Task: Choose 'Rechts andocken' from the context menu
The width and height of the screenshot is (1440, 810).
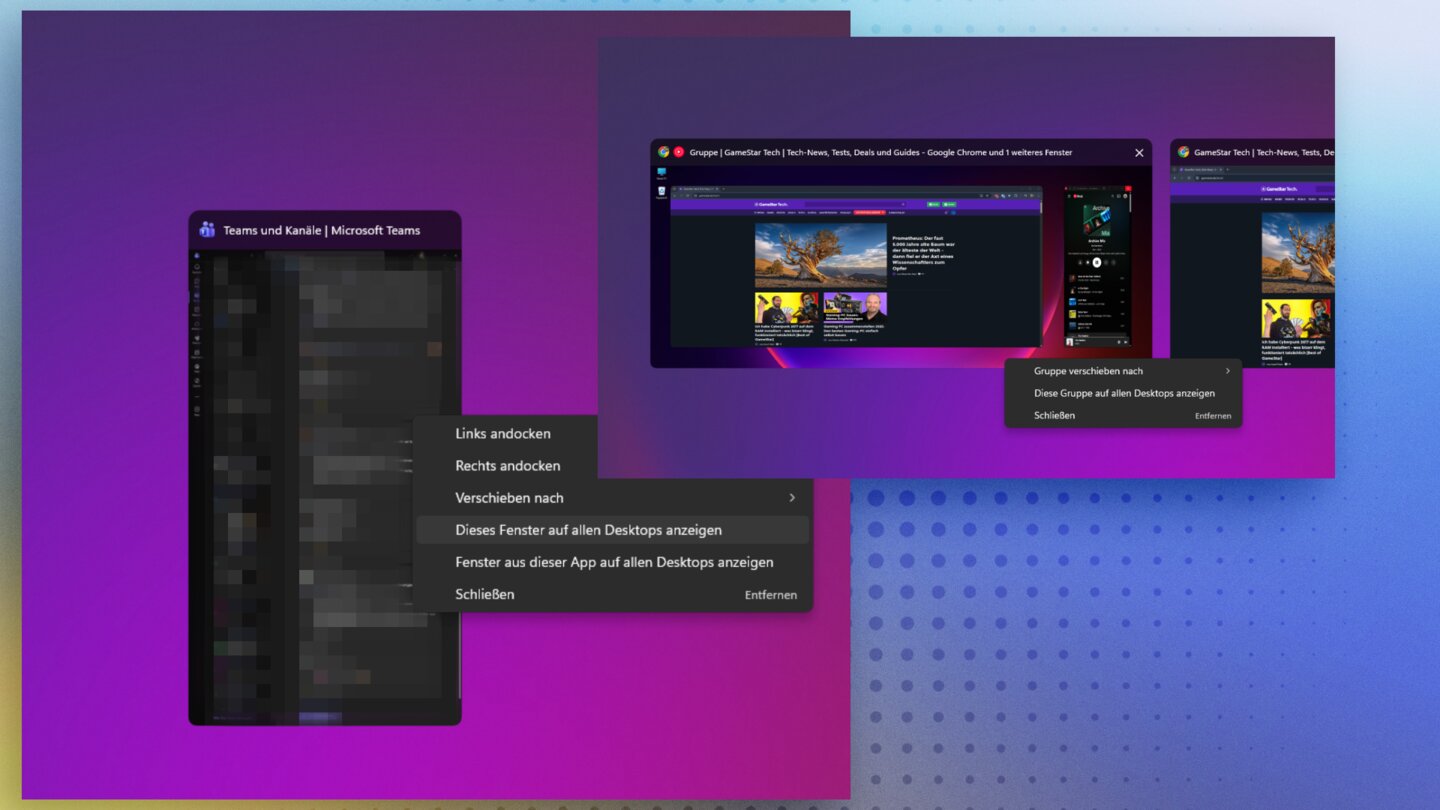Action: (x=507, y=465)
